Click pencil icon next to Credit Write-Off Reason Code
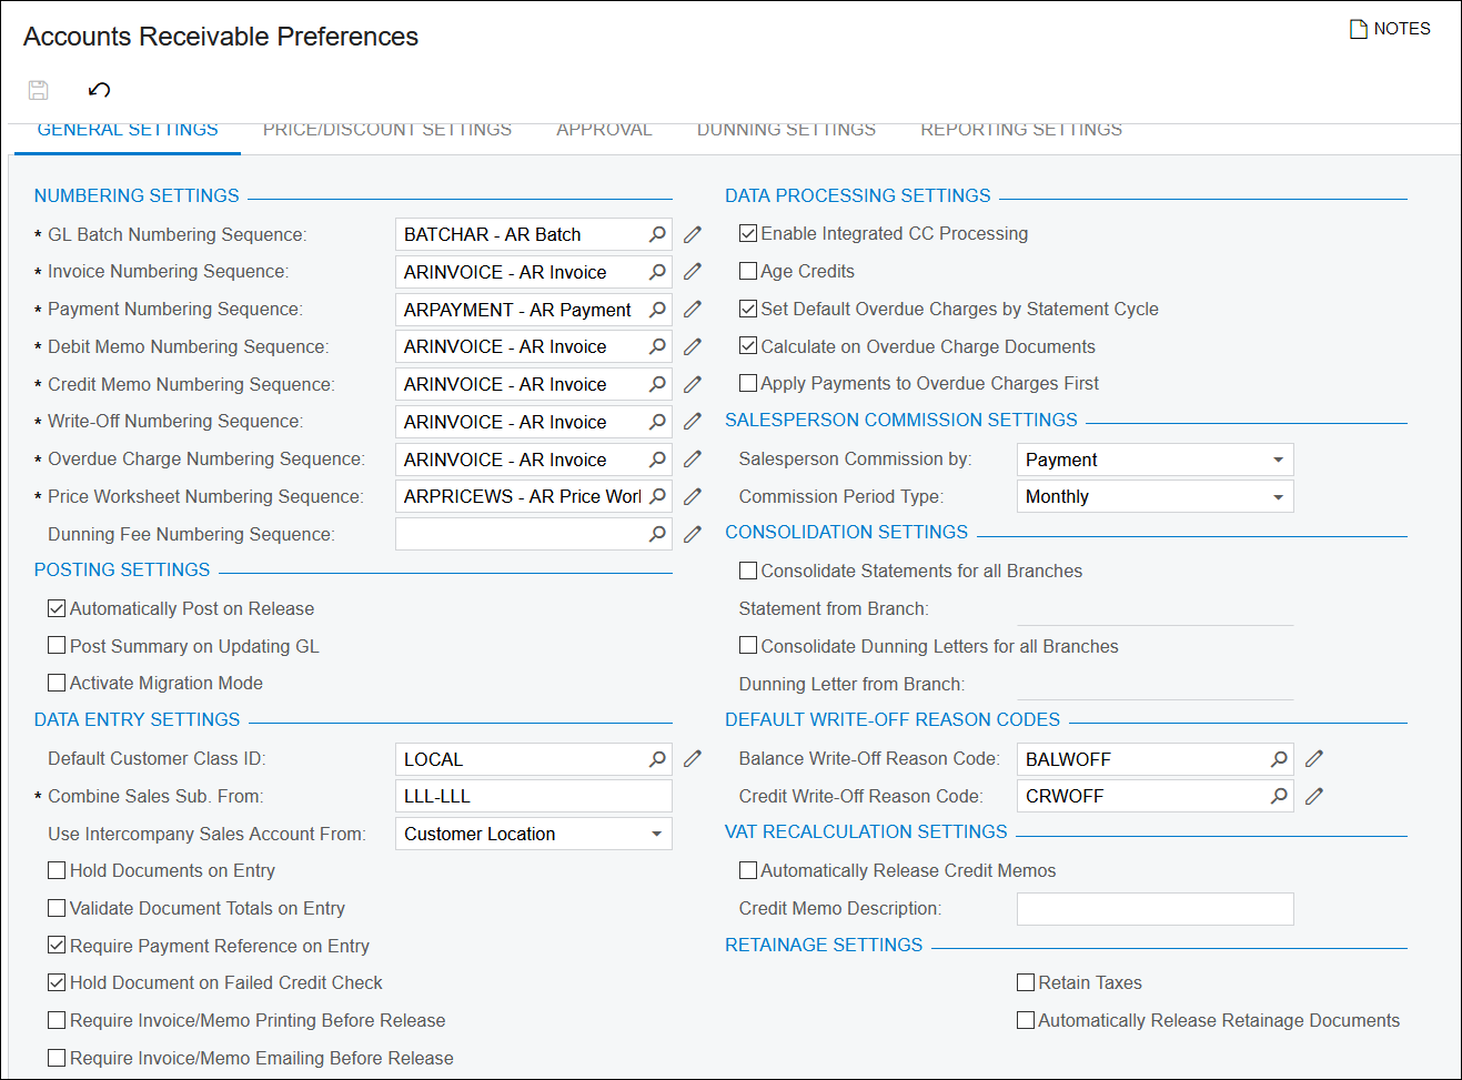The height and width of the screenshot is (1080, 1462). point(1314,796)
